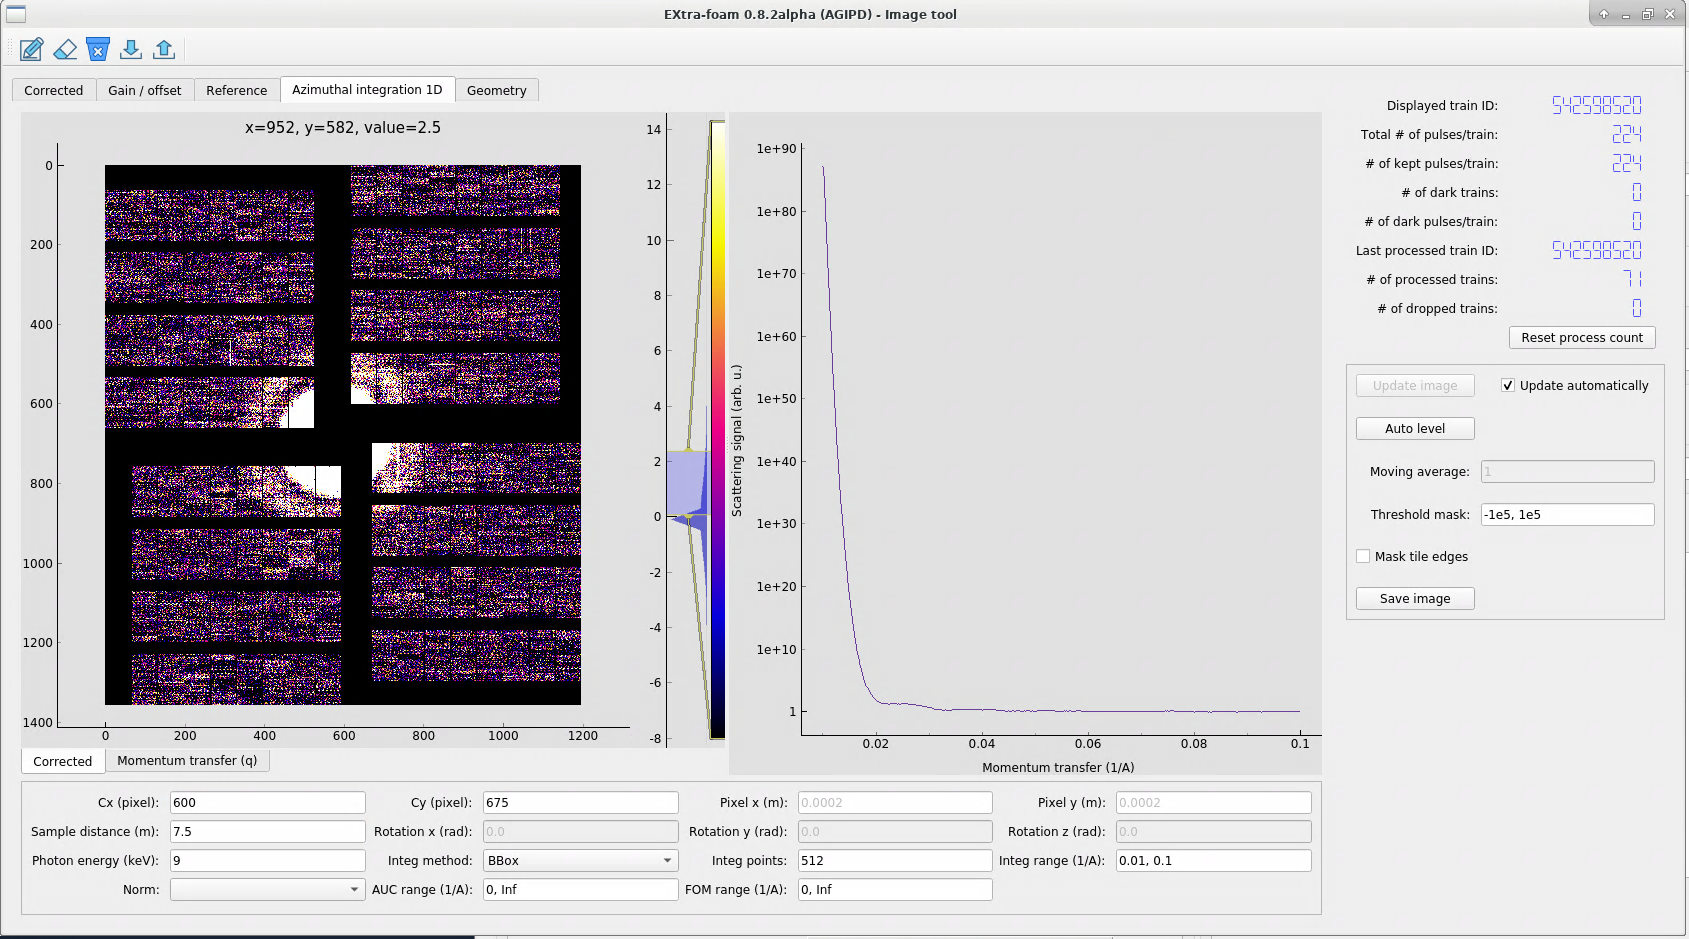
Task: Switch to the Geometry tab
Action: coord(497,90)
